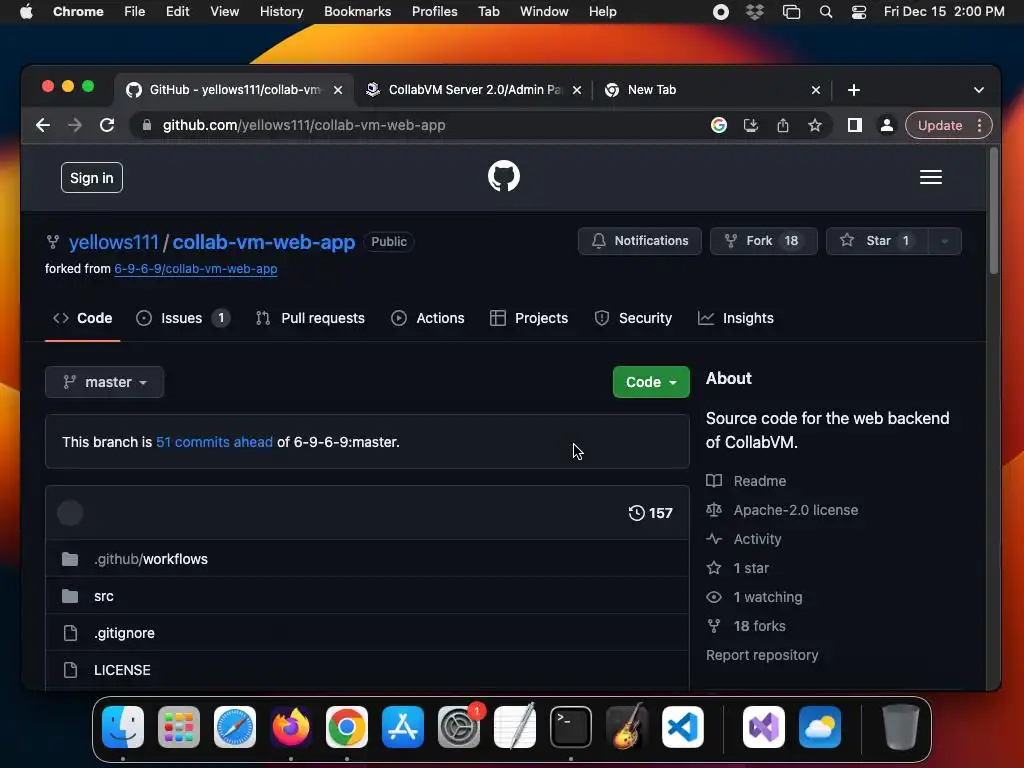Switch to the Issues tab
The image size is (1024, 768).
click(x=182, y=318)
